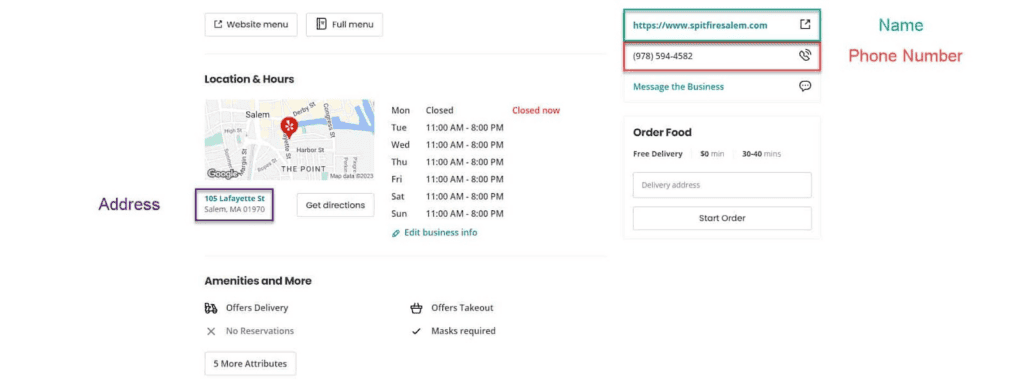Click the Sat hours 11:00 AM - 8:00 PM
Image resolution: width=1024 pixels, height=390 pixels.
coord(464,196)
